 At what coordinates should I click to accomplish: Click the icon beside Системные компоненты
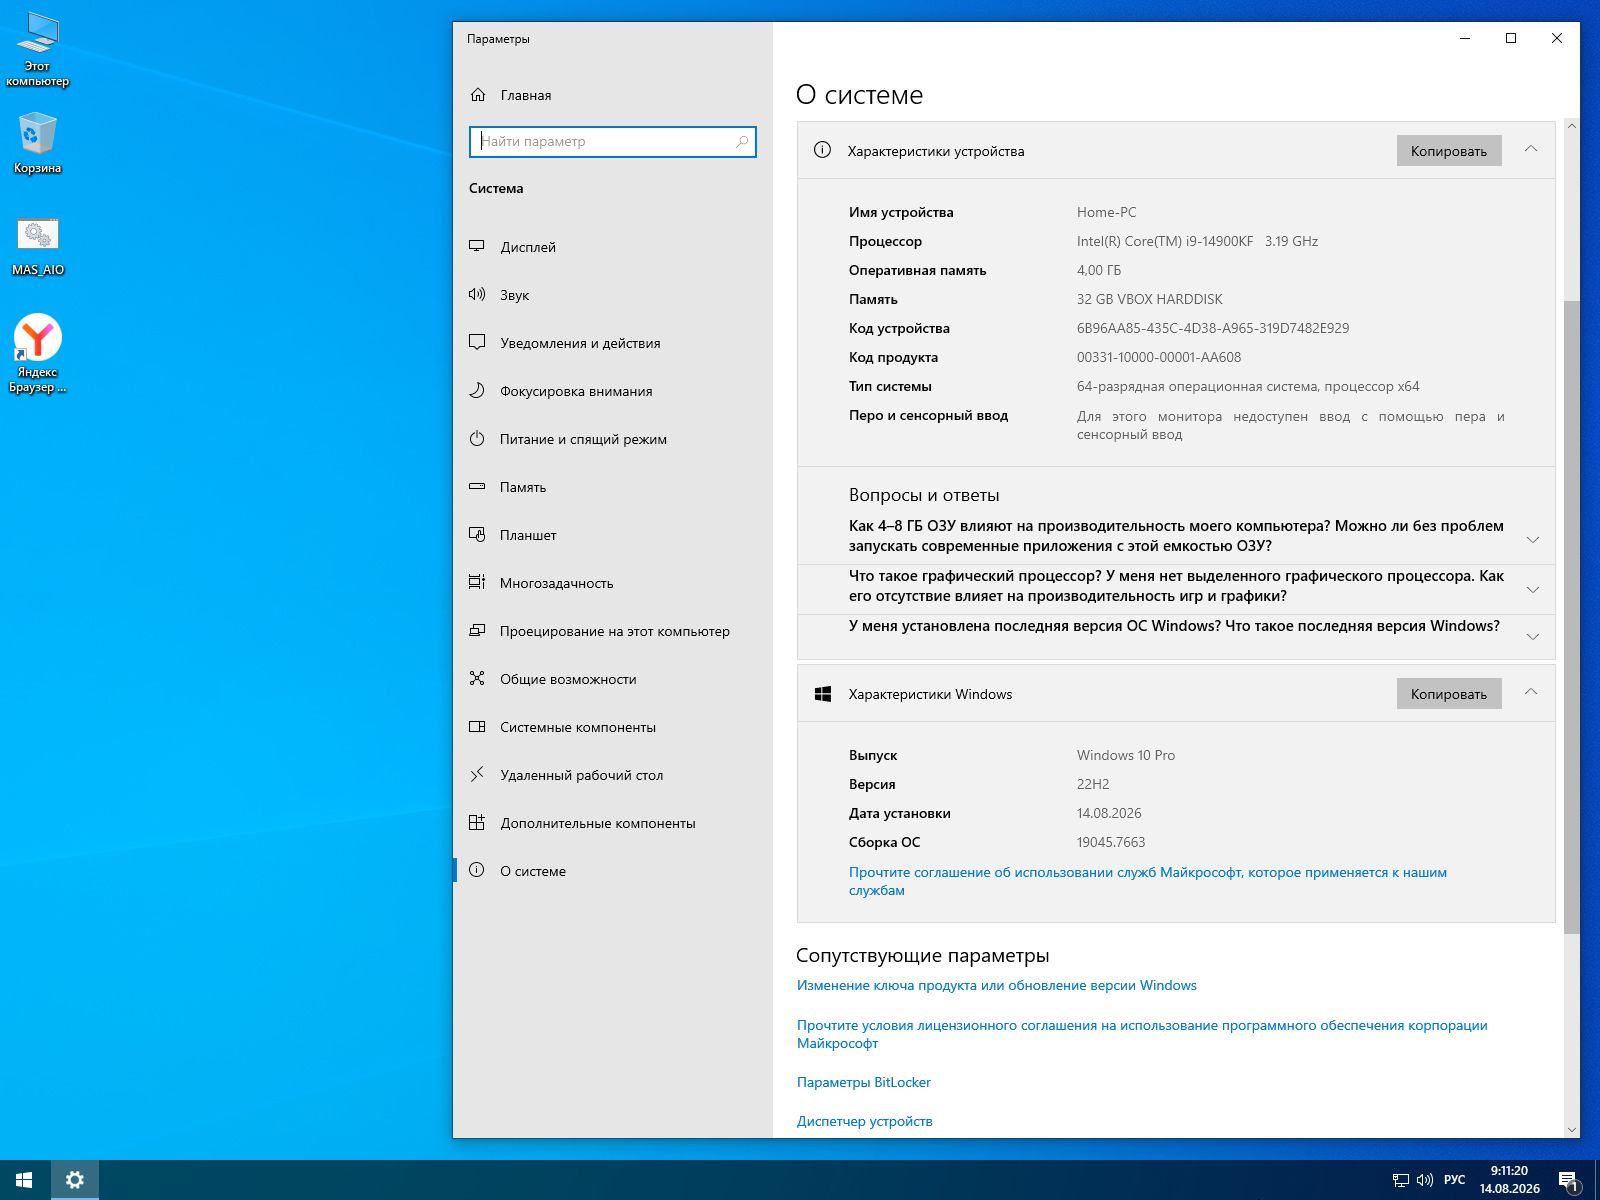(x=477, y=726)
